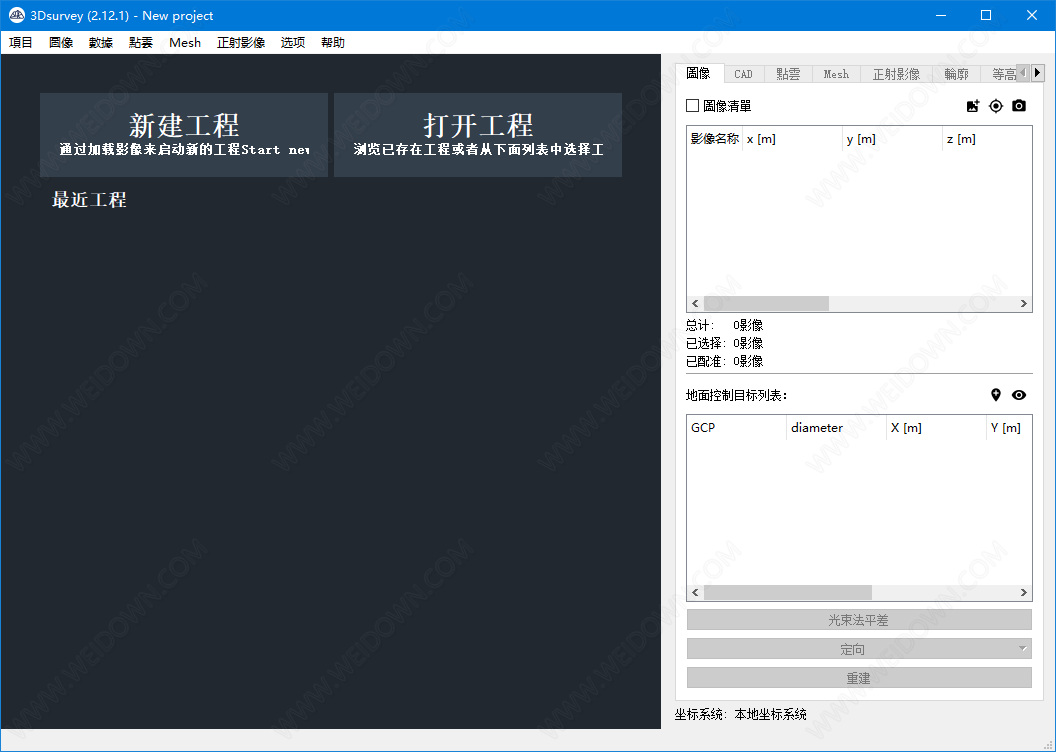Click the x [m] column header in image list
This screenshot has height=752, width=1056.
(x=792, y=139)
